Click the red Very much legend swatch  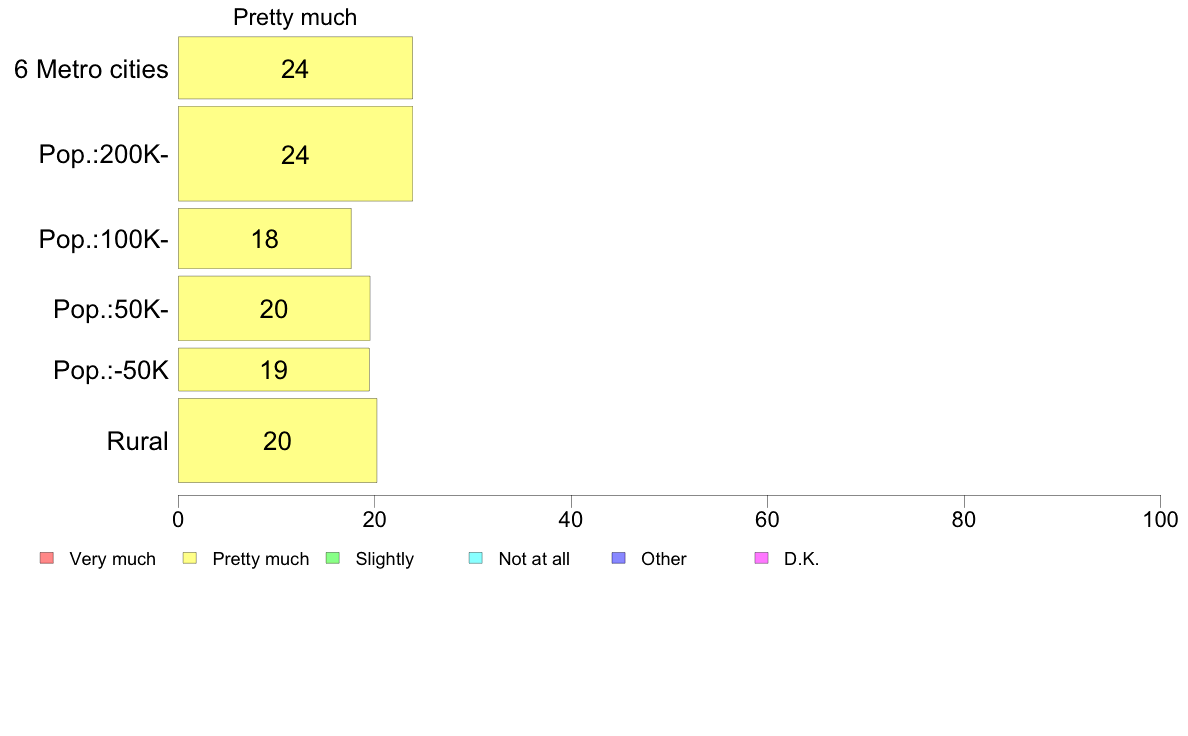point(47,559)
